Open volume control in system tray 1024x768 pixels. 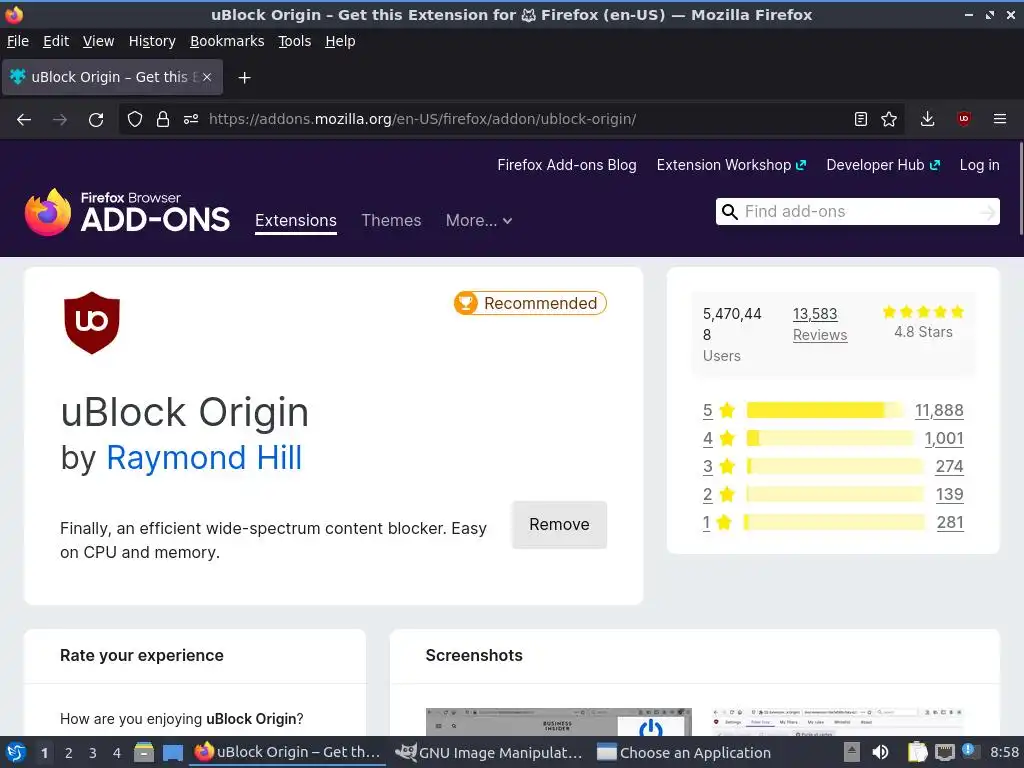(x=880, y=752)
